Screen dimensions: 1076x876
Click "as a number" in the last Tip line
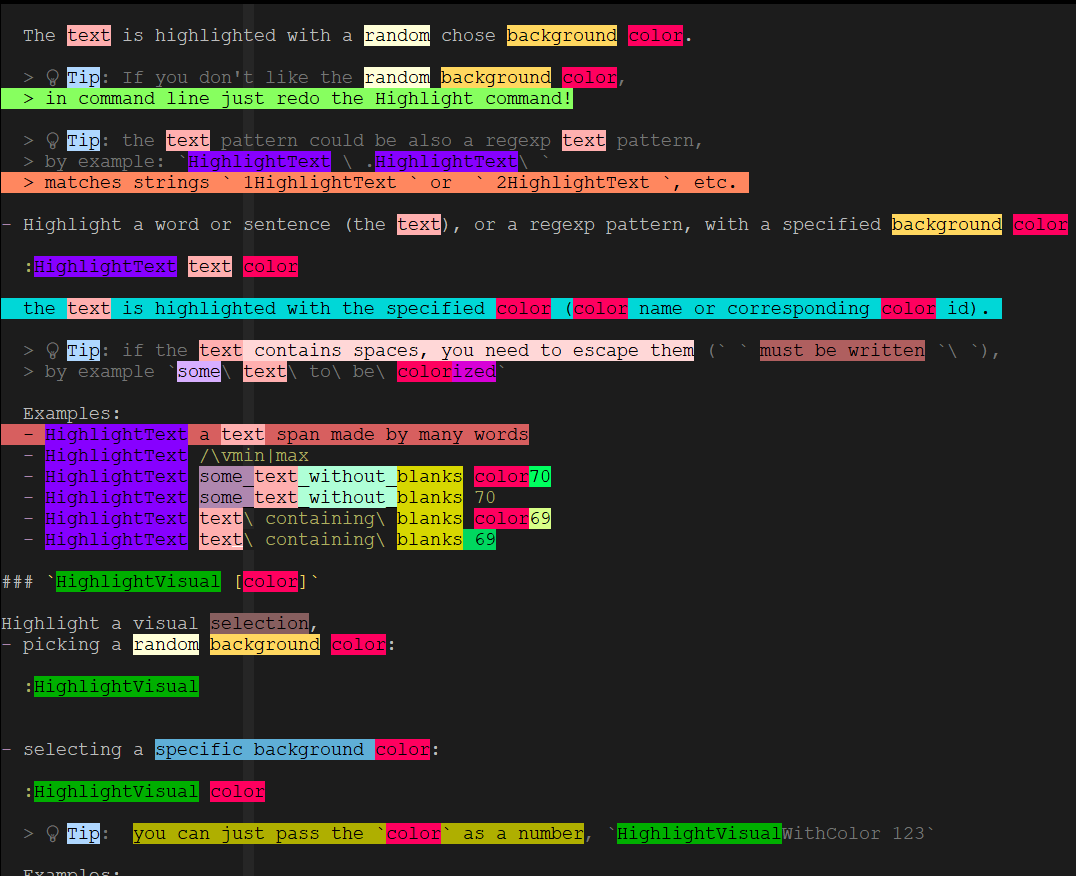(523, 833)
